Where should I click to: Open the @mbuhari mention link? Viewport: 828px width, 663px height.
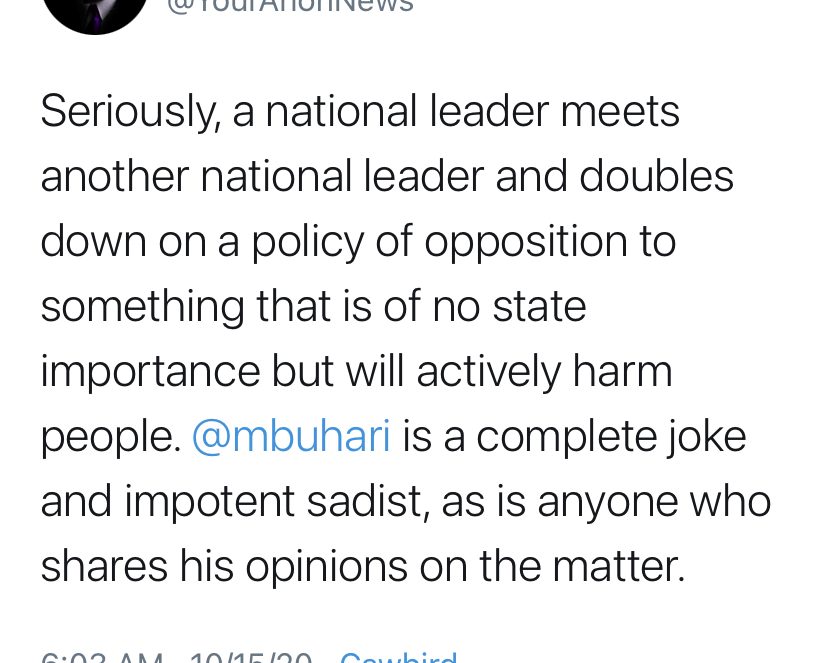[291, 437]
